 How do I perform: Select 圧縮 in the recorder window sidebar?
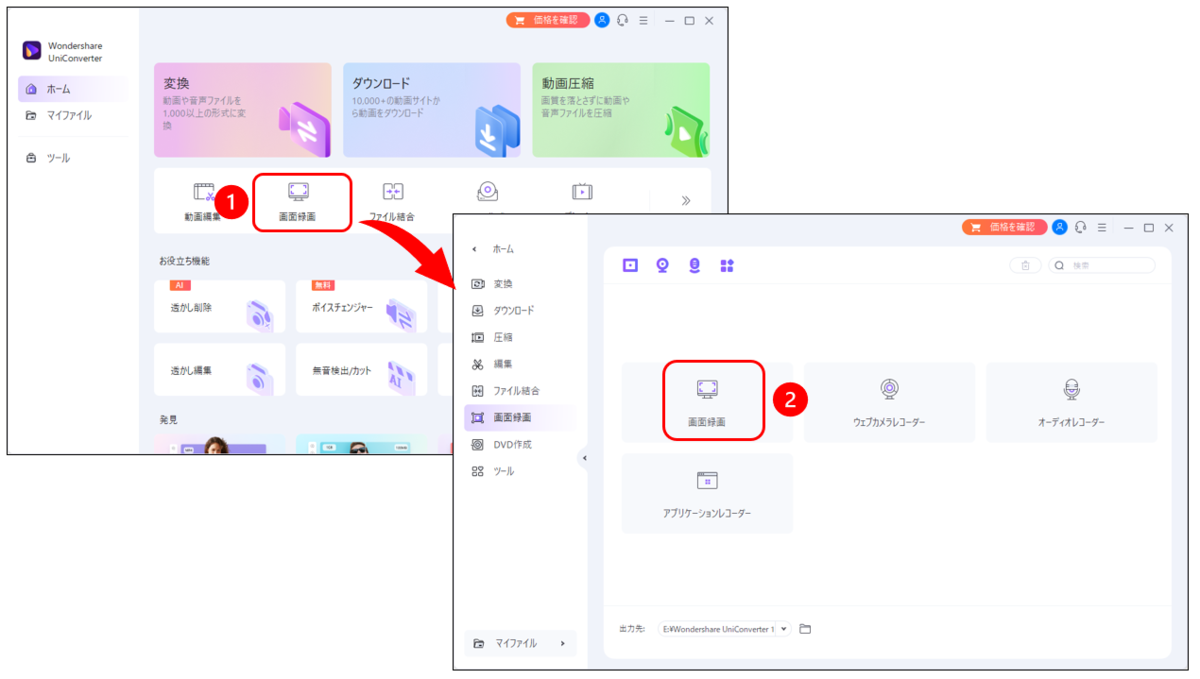[519, 337]
